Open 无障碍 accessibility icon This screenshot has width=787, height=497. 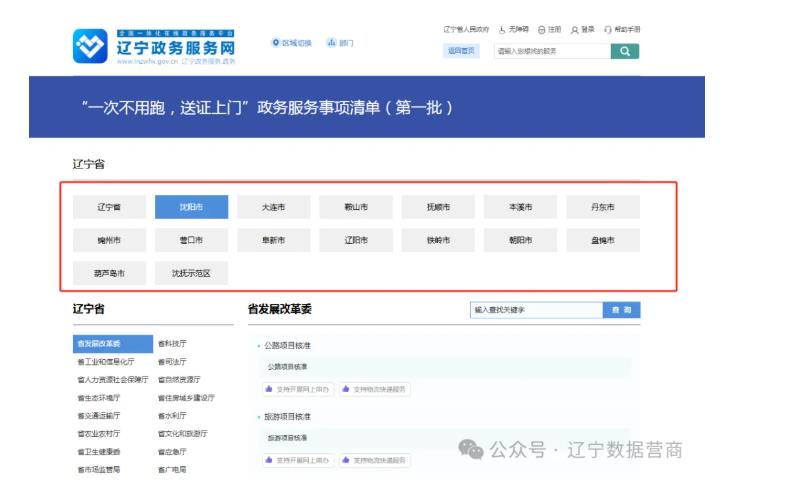point(502,30)
